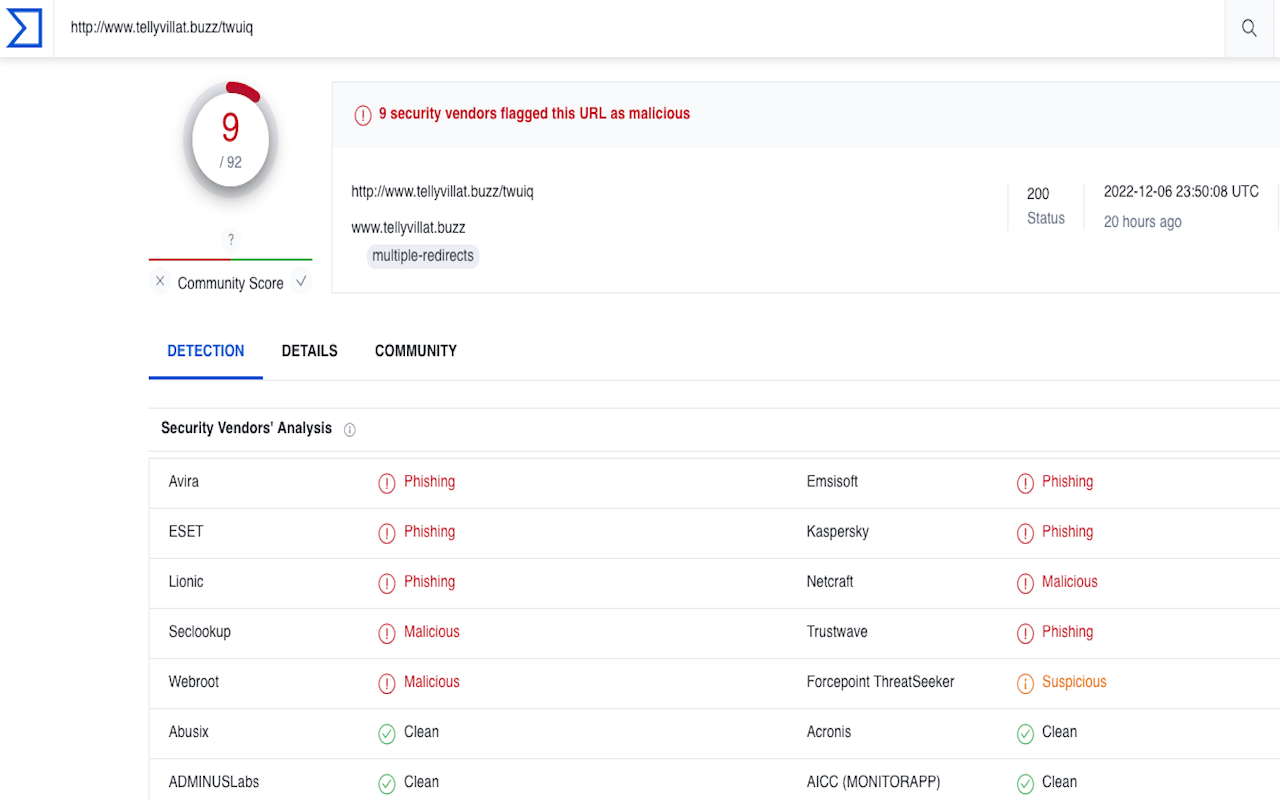Click the Avira phishing warning icon

[387, 483]
